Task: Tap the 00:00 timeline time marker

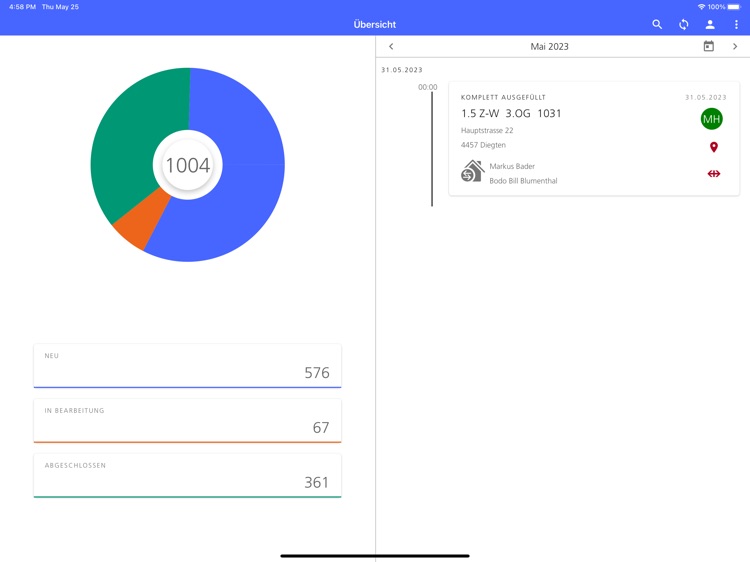Action: [428, 87]
